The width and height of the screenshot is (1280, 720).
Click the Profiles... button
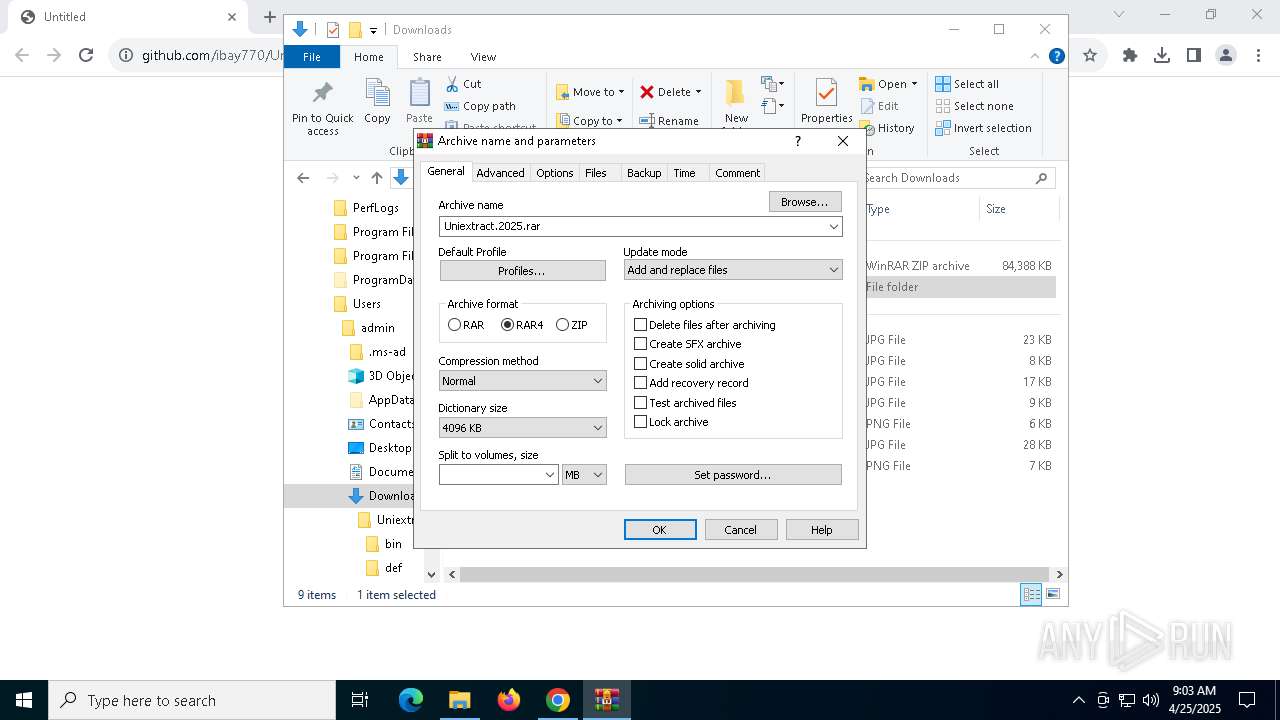click(x=522, y=271)
